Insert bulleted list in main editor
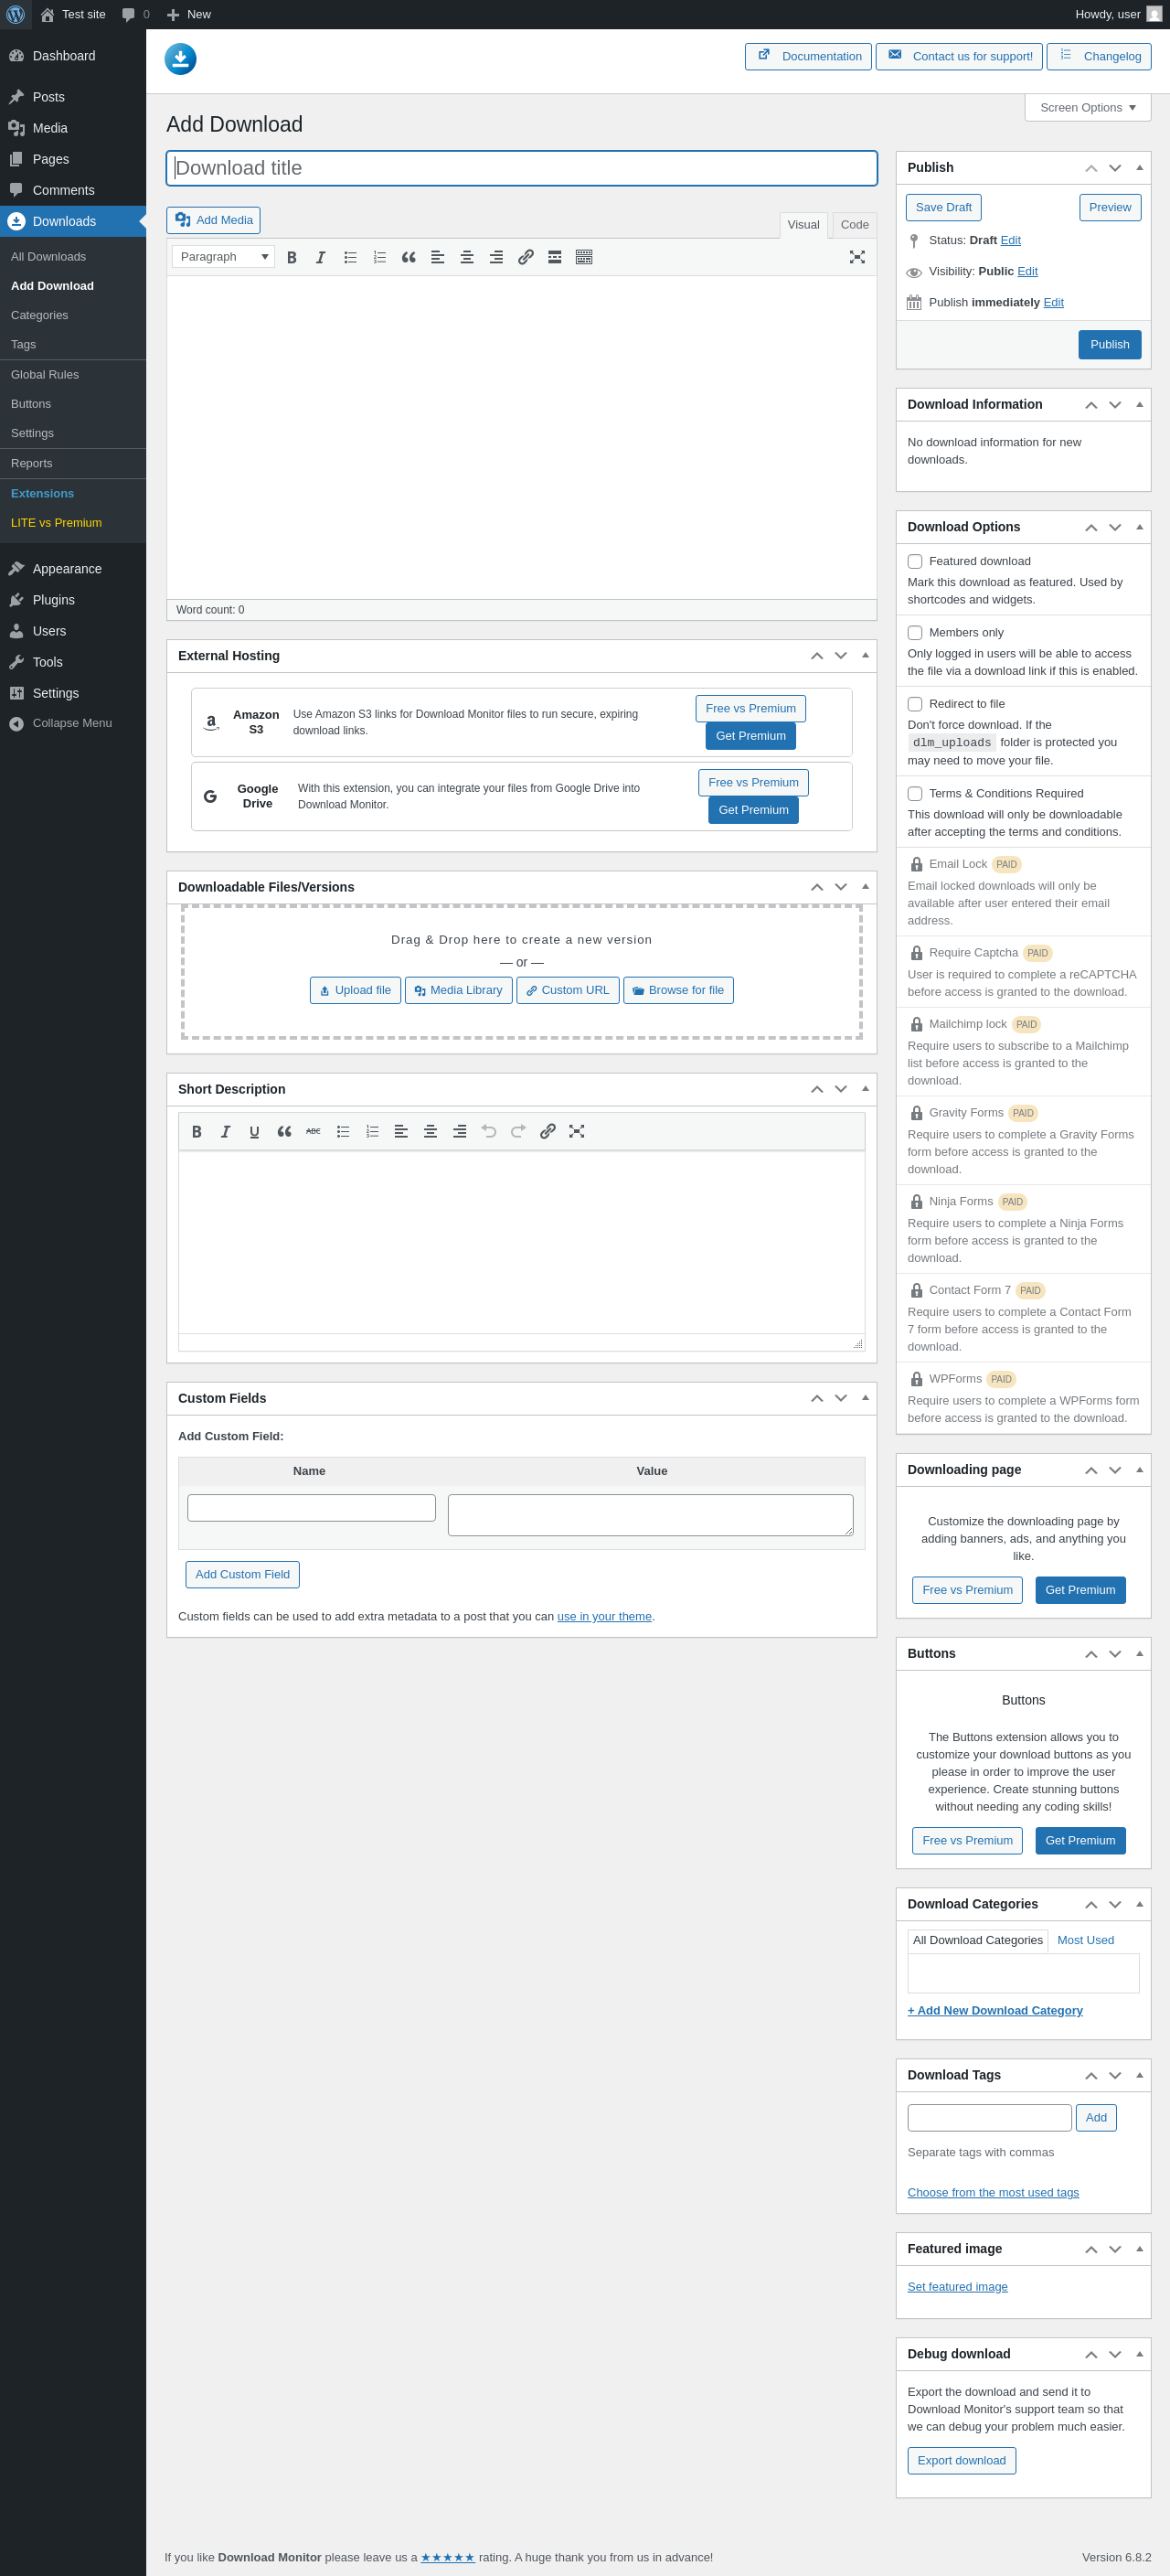 [x=350, y=257]
